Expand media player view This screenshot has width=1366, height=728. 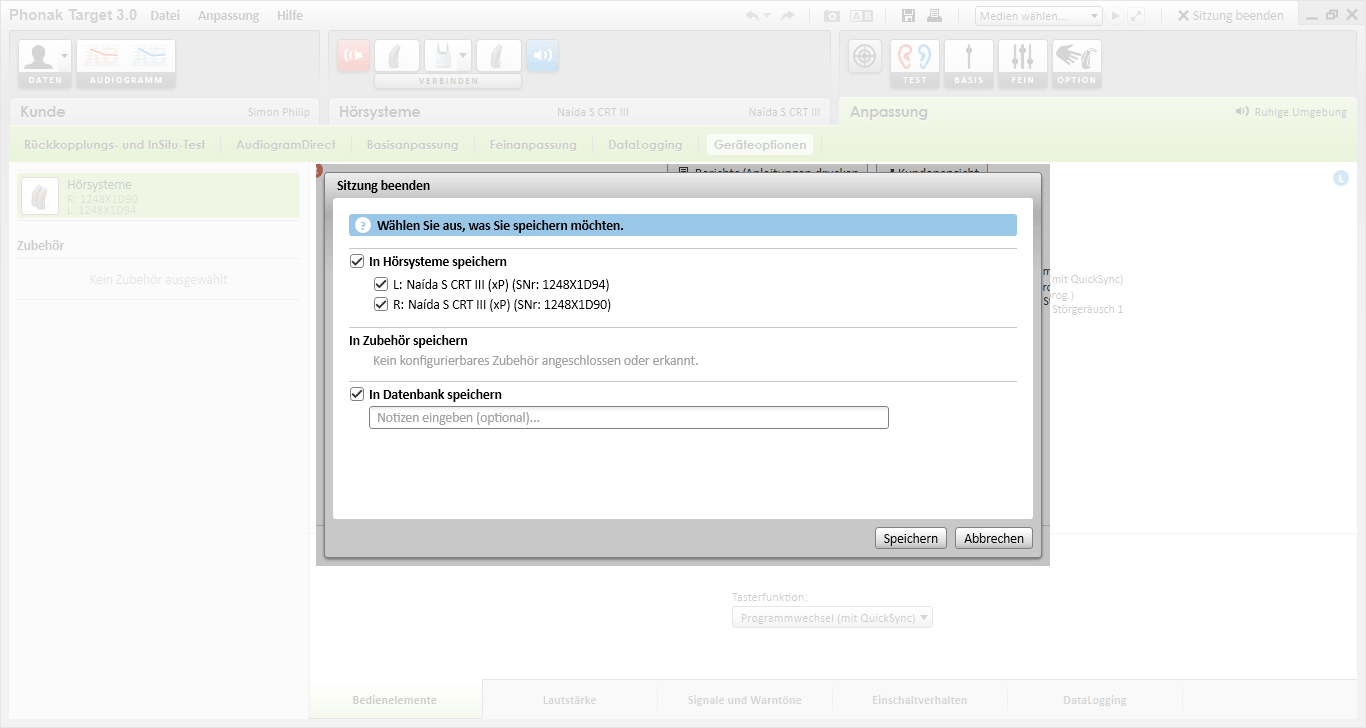pyautogui.click(x=1136, y=15)
